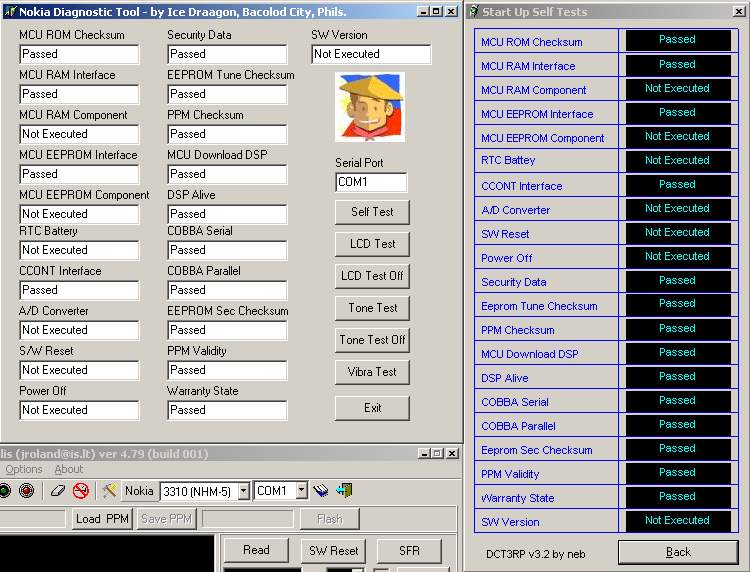Click the blue chip icon after COM1
The image size is (750, 572).
(x=321, y=491)
